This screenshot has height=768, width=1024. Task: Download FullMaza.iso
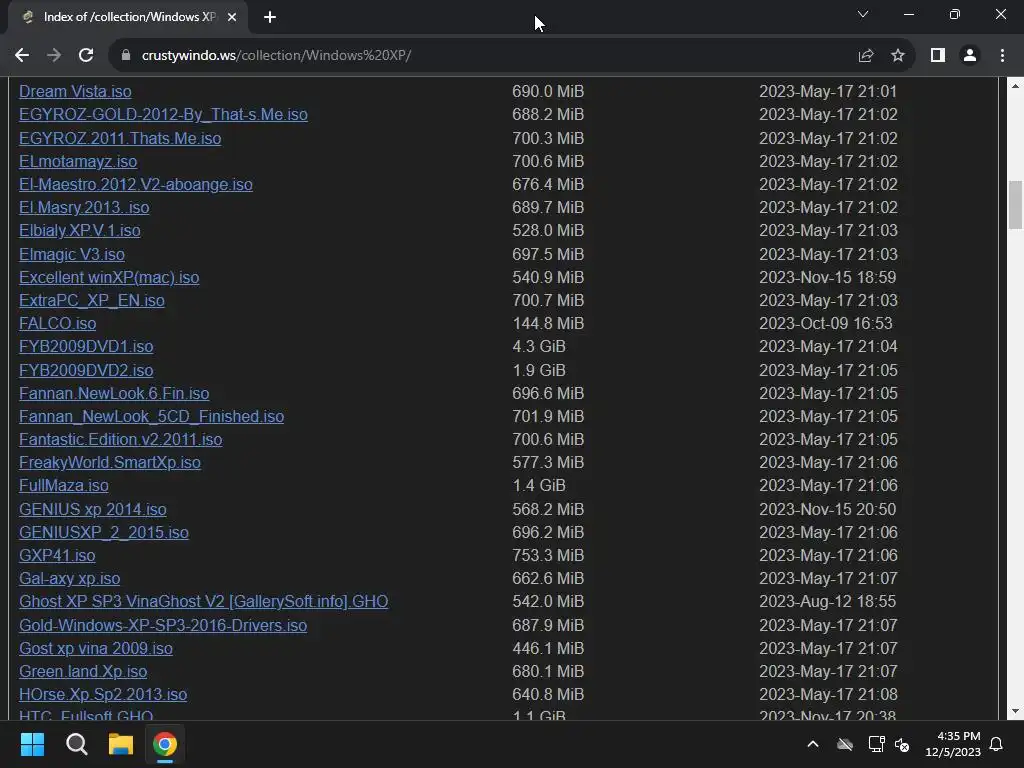click(x=64, y=486)
